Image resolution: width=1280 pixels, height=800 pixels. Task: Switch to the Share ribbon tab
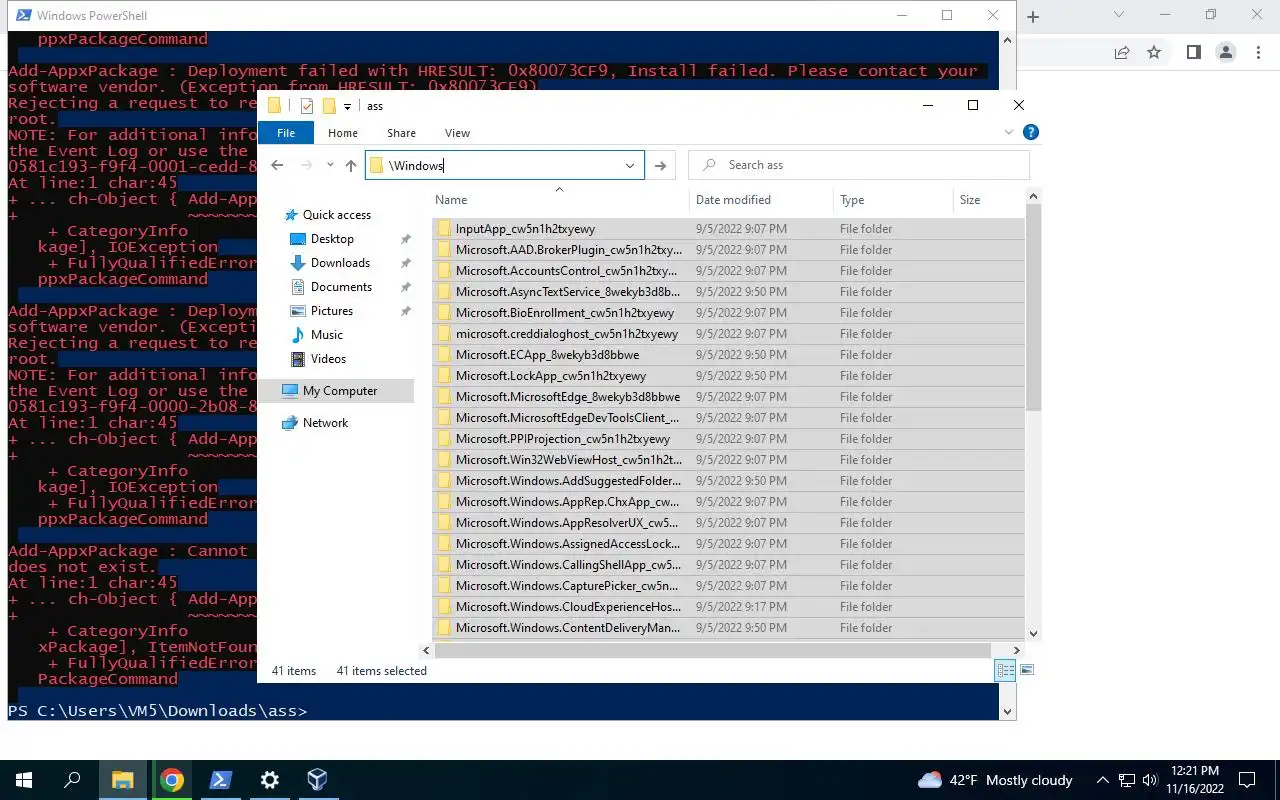coord(401,133)
